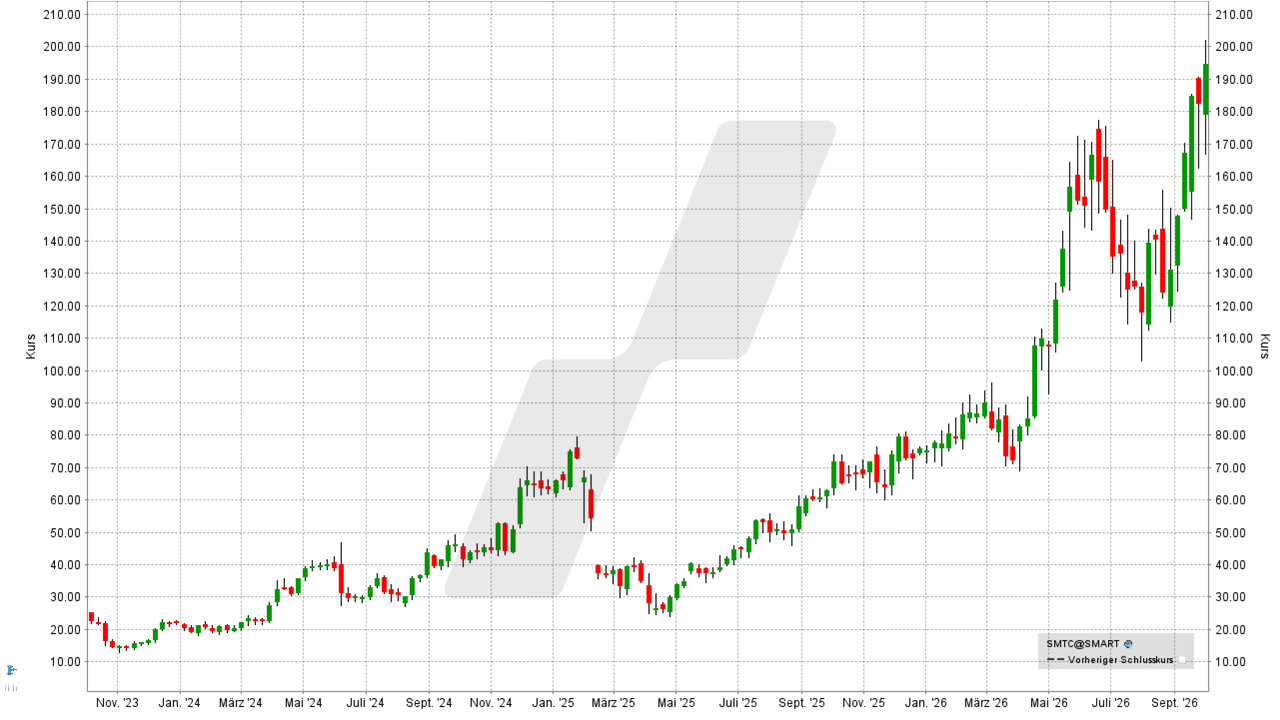
Task: Click the Sept. '26 date label
Action: click(x=1173, y=703)
